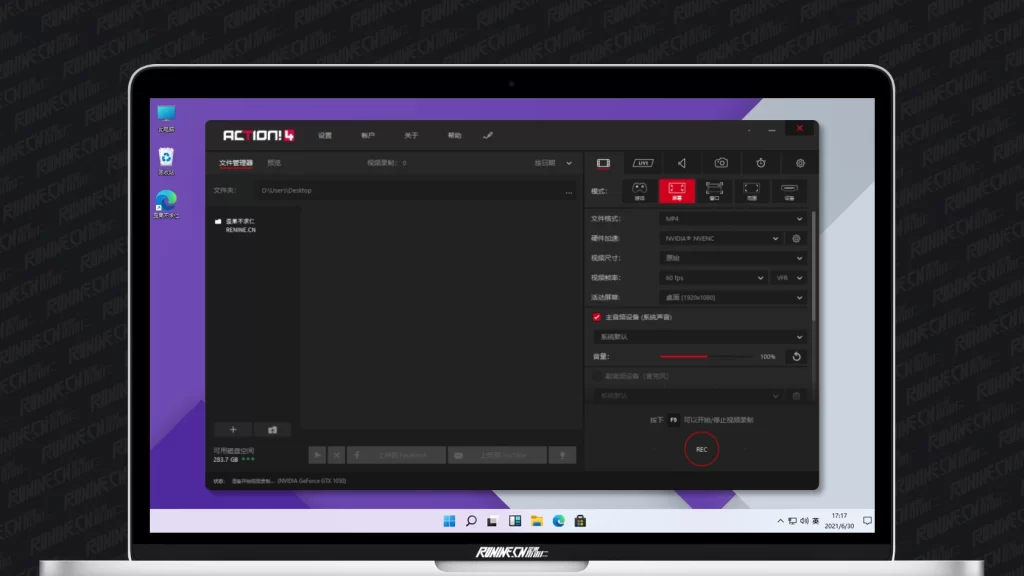The image size is (1024, 576).
Task: Select the device recording mode icon
Action: point(789,190)
